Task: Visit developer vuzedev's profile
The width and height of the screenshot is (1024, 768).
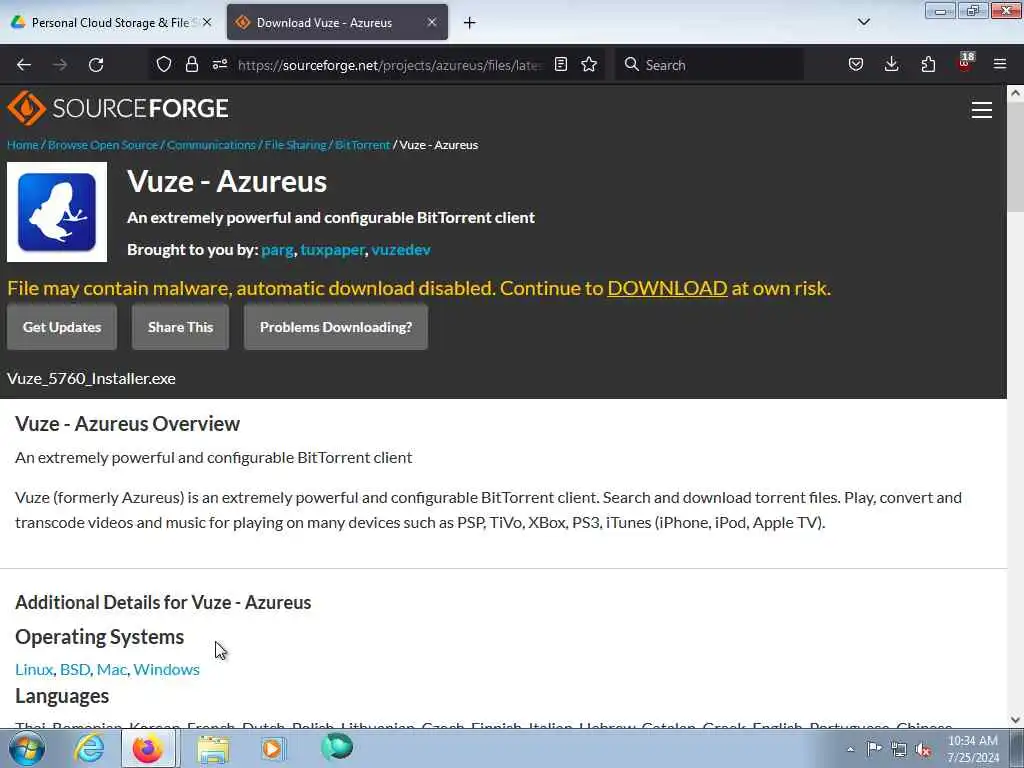Action: 401,250
